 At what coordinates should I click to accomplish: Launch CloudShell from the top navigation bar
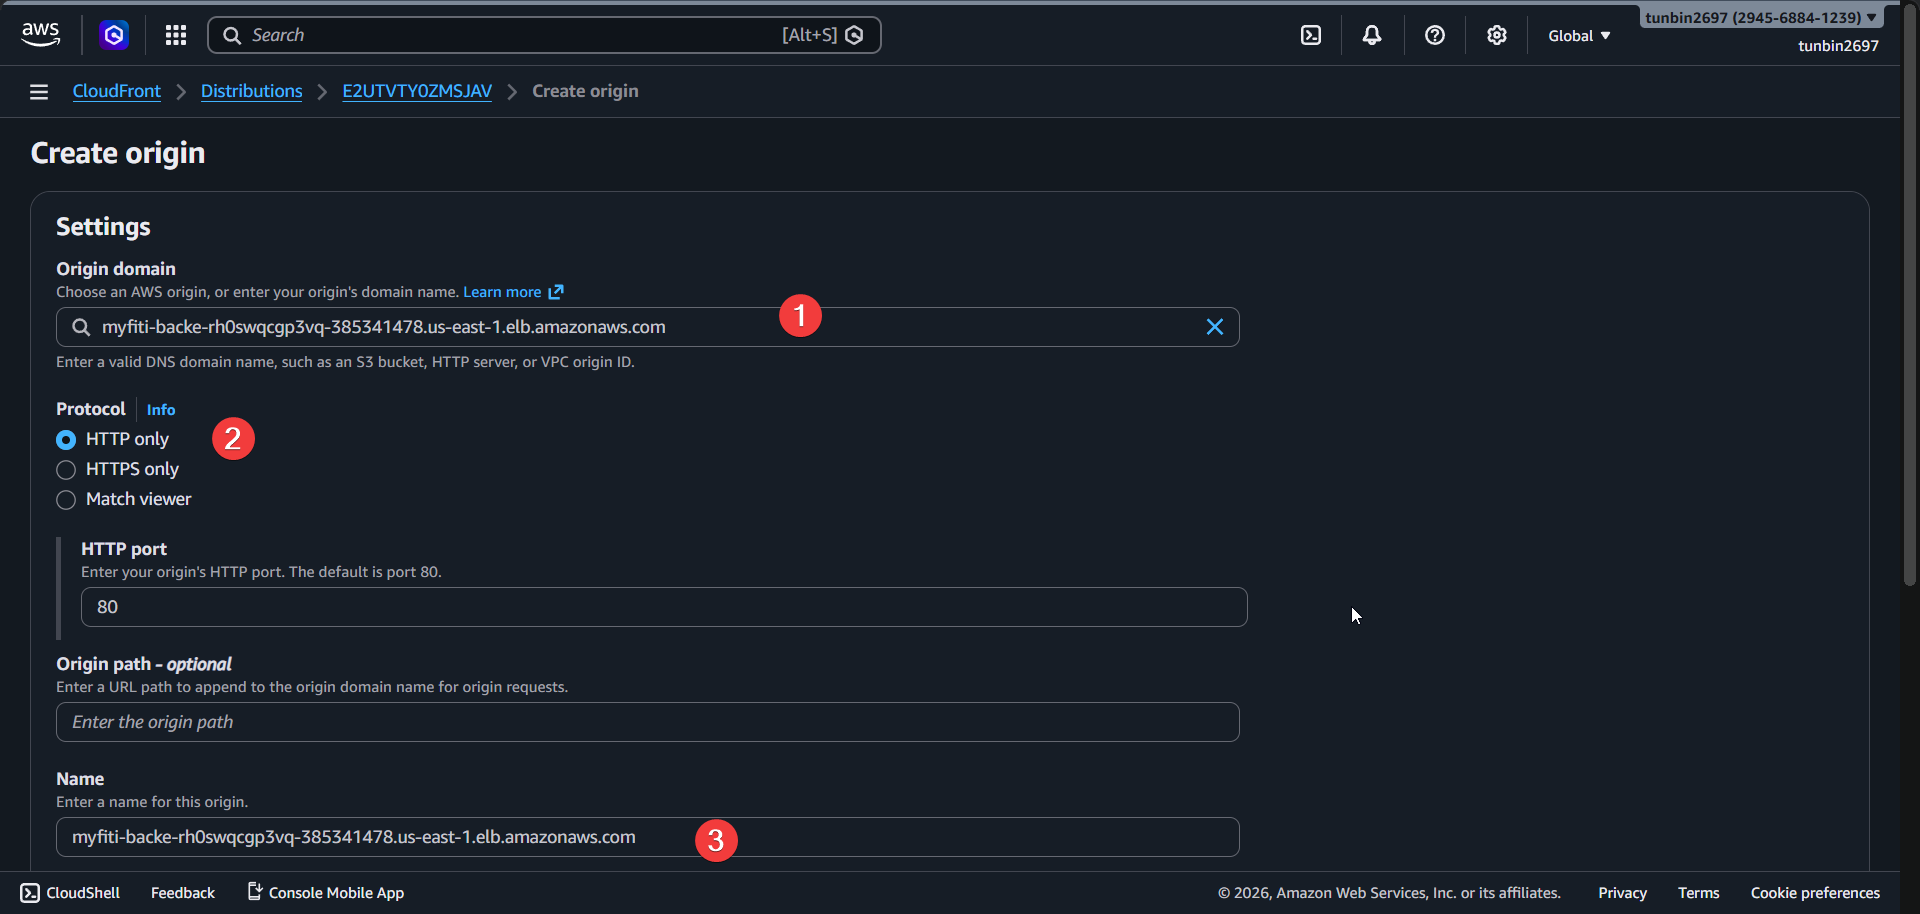pos(1311,34)
